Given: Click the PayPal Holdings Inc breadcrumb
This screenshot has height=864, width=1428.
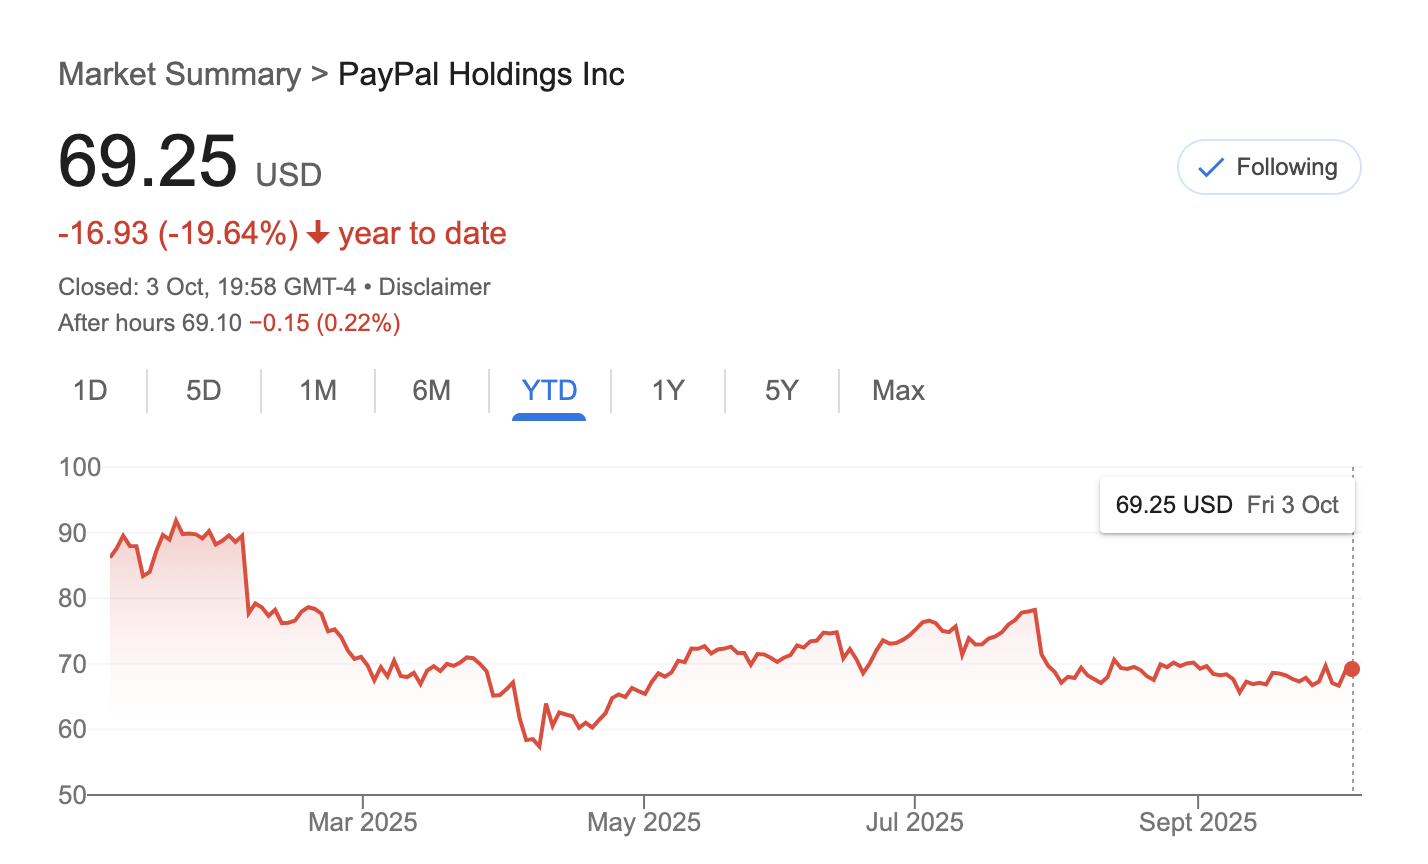Looking at the screenshot, I should [481, 74].
